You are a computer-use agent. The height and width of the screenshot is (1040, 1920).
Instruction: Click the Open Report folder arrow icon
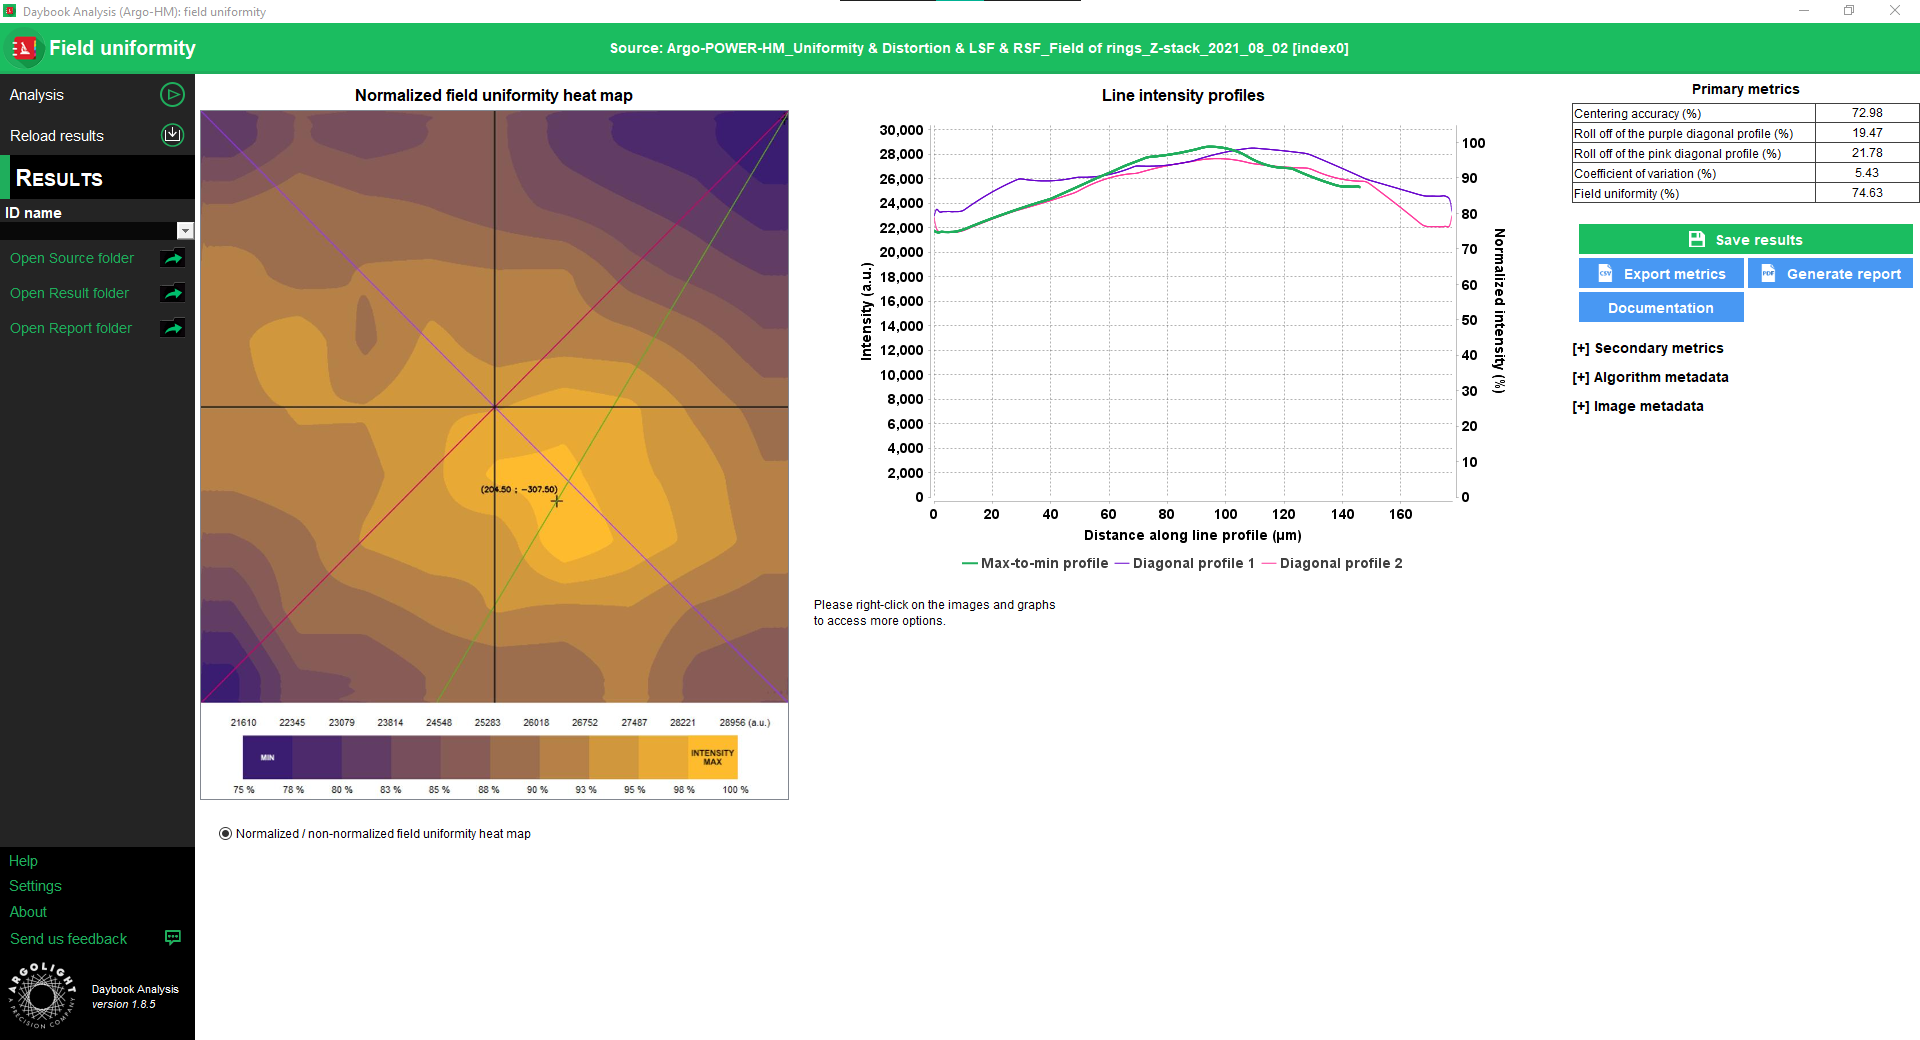(172, 328)
